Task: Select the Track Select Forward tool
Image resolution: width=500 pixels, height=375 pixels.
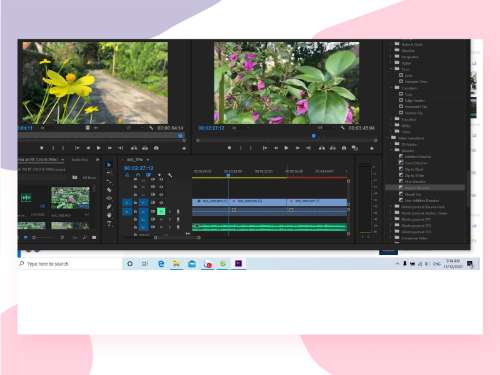Action: coord(109,173)
